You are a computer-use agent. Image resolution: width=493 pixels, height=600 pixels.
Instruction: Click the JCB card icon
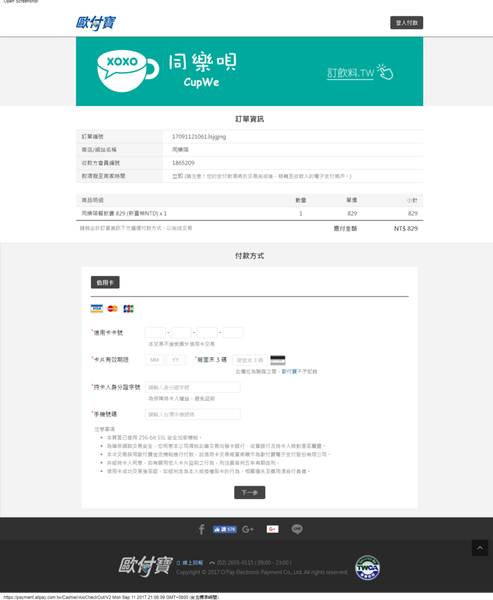[x=128, y=308]
